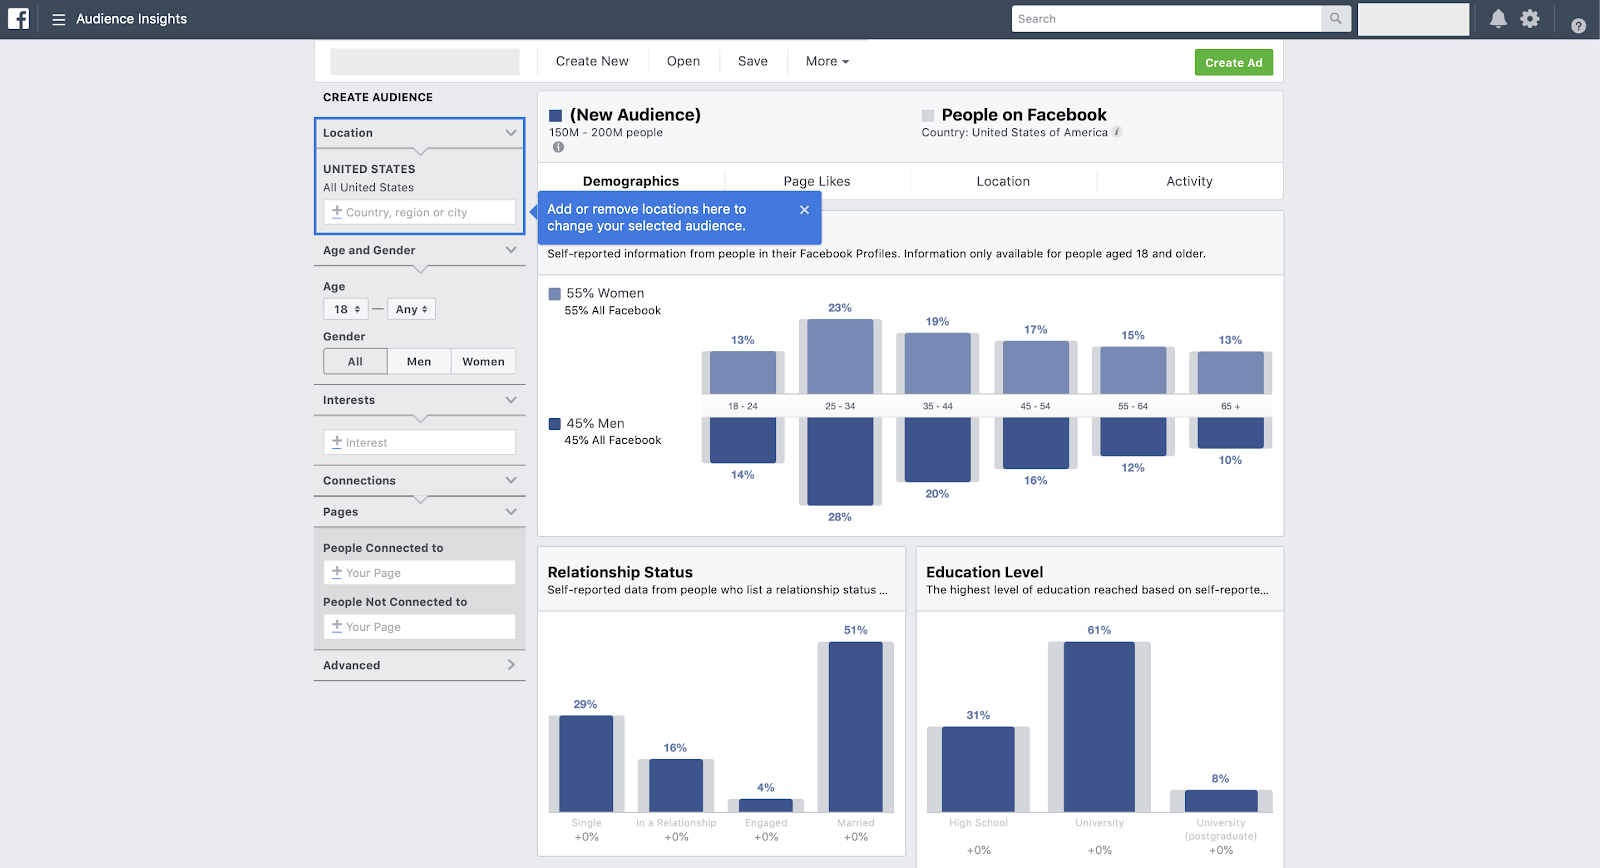Select the All gender option
The width and height of the screenshot is (1600, 868).
(x=355, y=362)
